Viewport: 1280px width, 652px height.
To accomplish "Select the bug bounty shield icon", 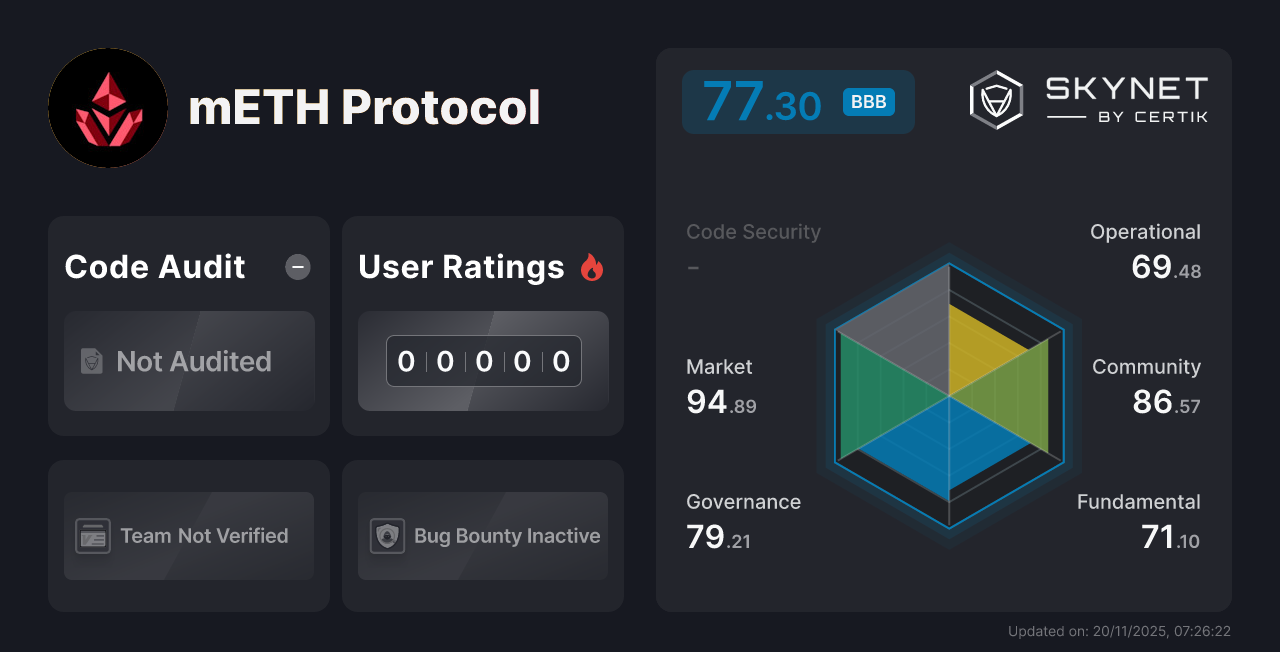I will (x=388, y=536).
